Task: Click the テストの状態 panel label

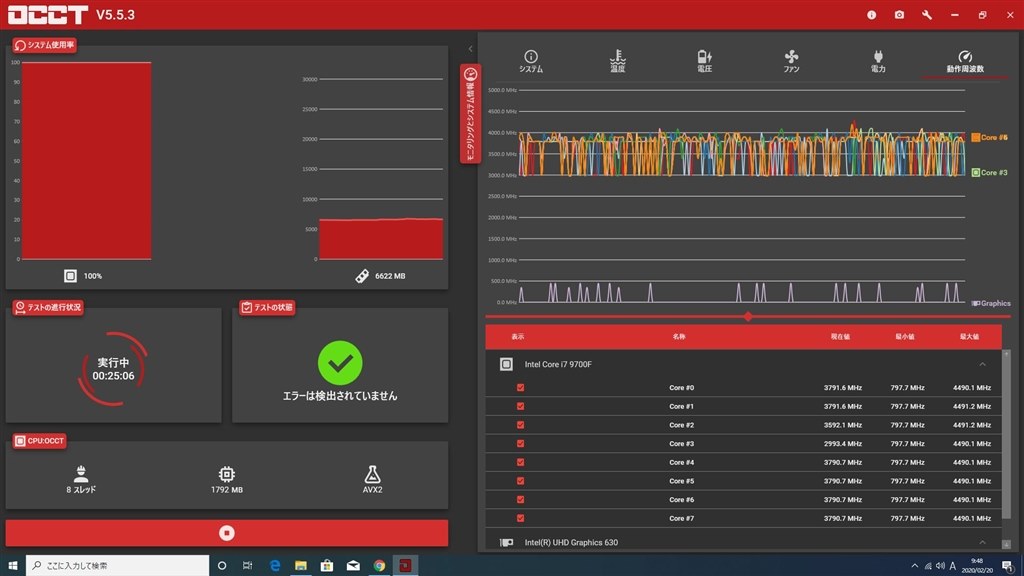Action: [267, 307]
